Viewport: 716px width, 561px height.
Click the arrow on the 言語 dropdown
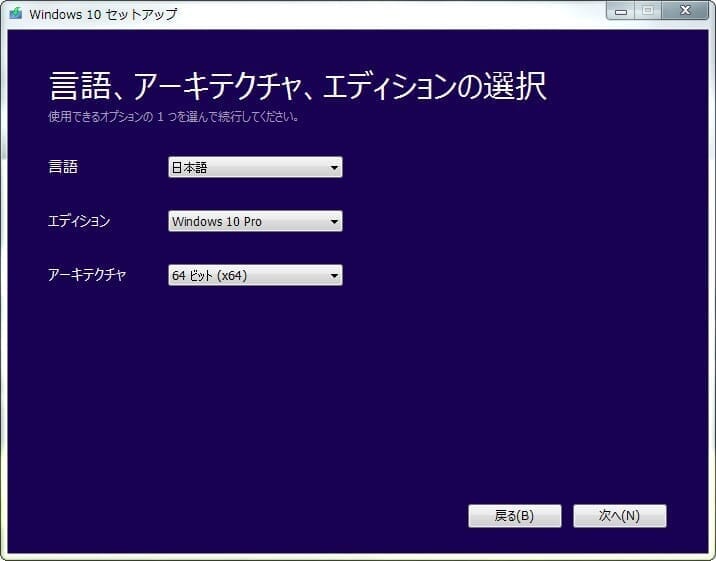(334, 168)
